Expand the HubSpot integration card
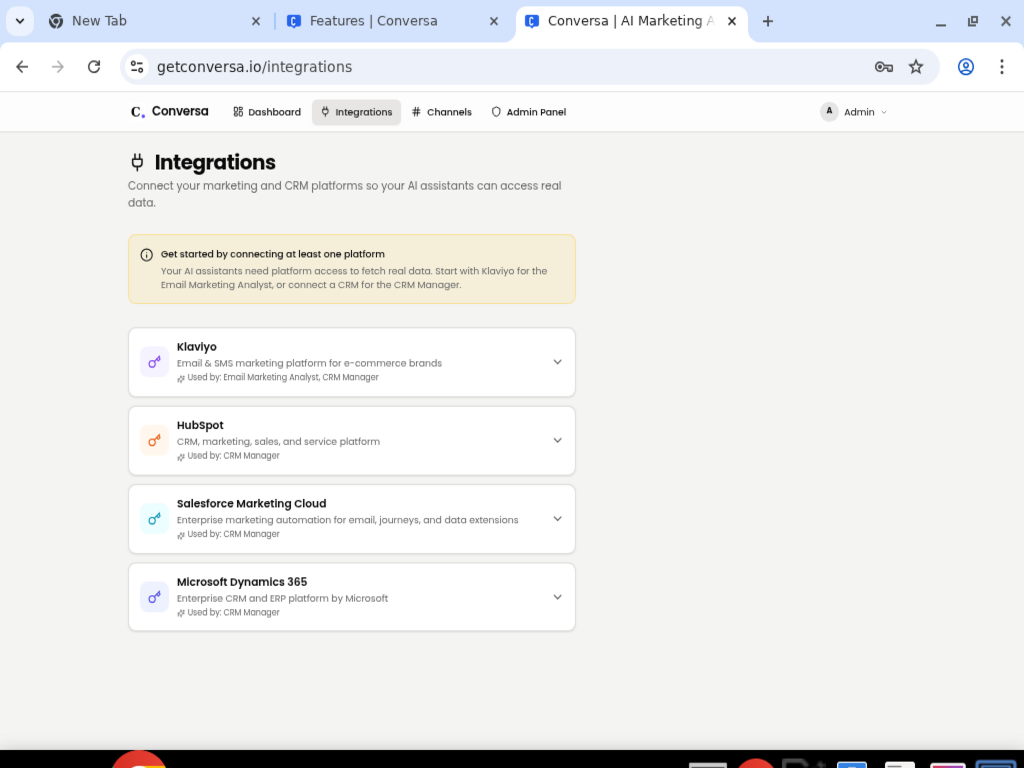 (x=558, y=440)
